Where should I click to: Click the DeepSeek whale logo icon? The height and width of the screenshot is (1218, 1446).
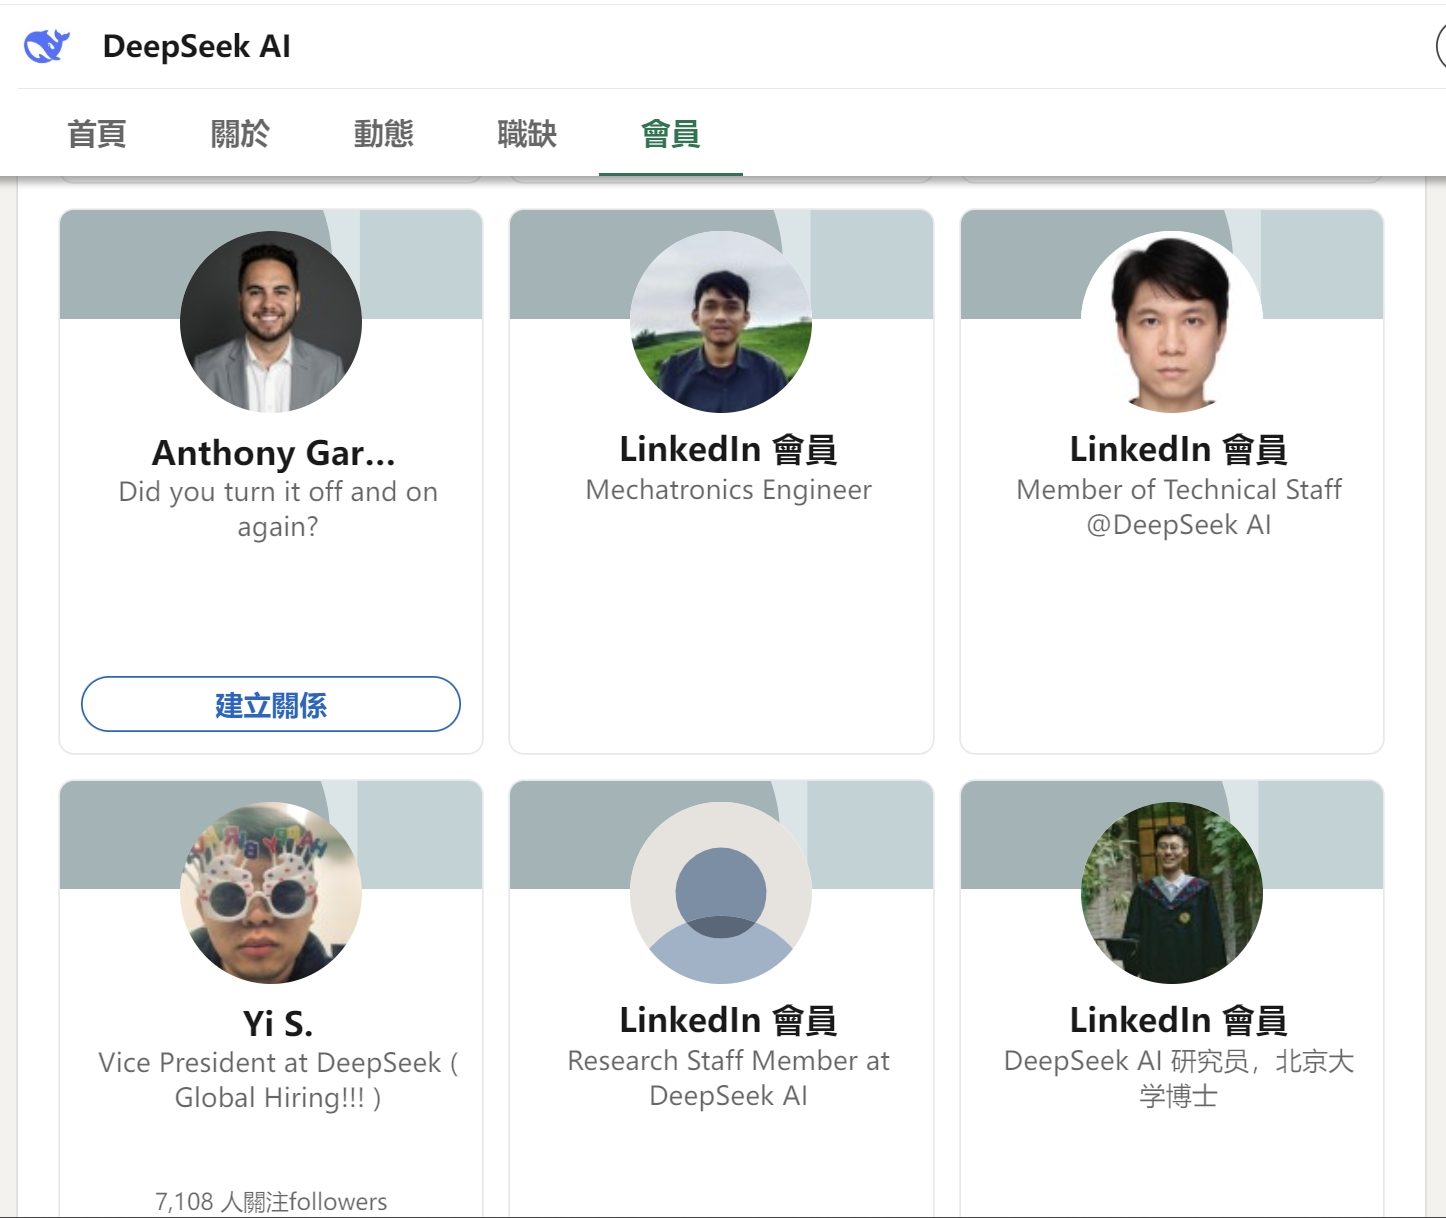(46, 46)
